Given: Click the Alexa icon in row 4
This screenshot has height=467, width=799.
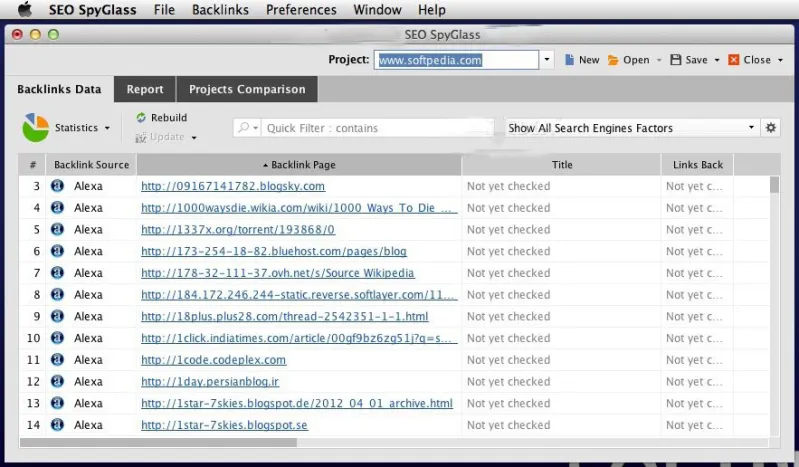Looking at the screenshot, I should pos(58,207).
